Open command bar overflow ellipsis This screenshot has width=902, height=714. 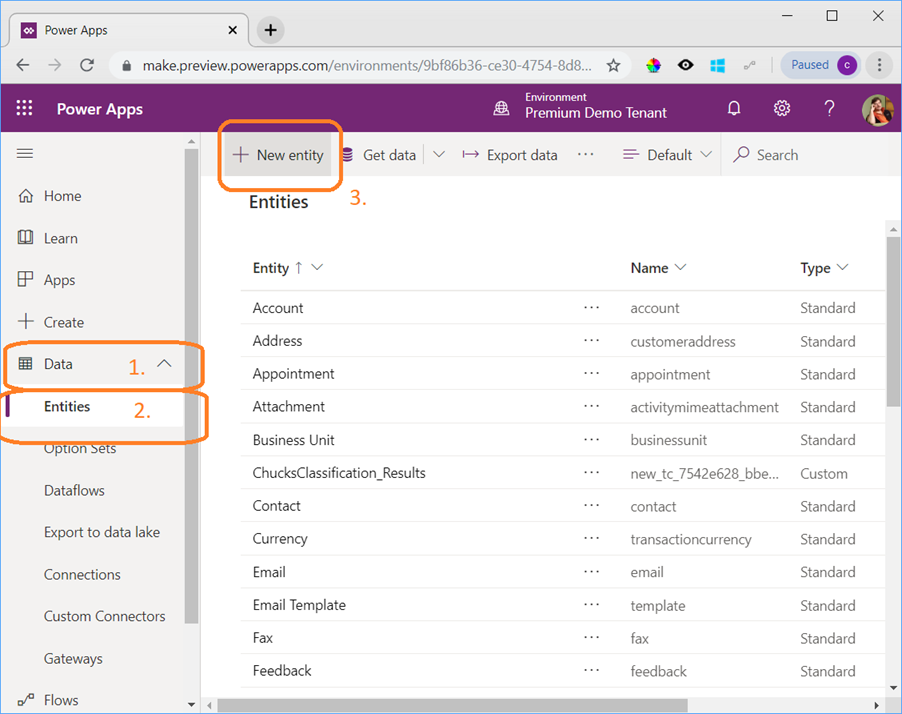(586, 154)
